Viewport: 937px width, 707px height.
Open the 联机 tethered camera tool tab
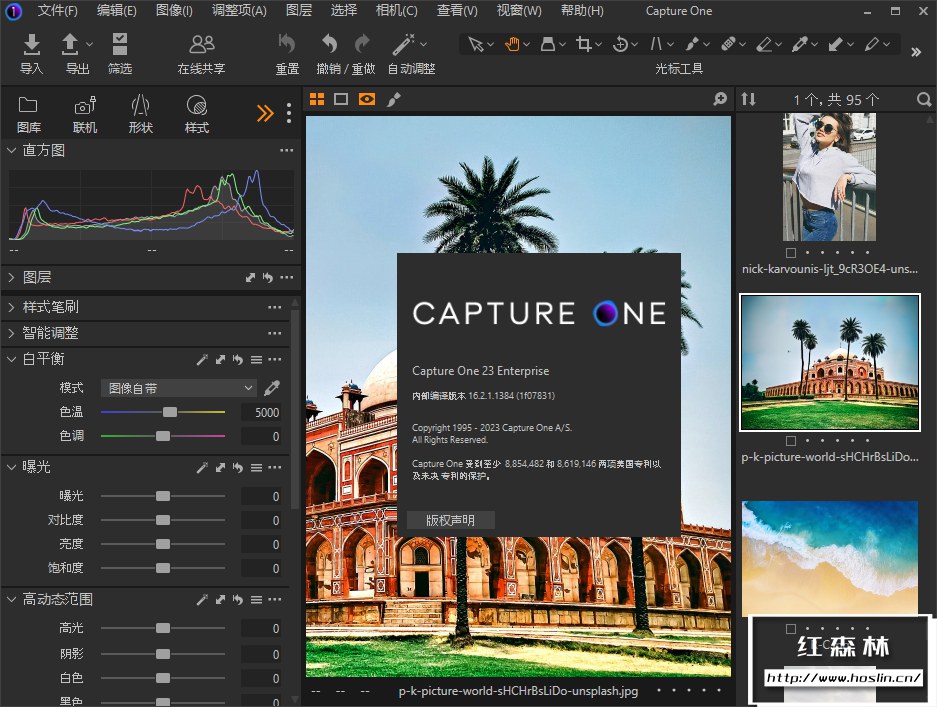(85, 106)
